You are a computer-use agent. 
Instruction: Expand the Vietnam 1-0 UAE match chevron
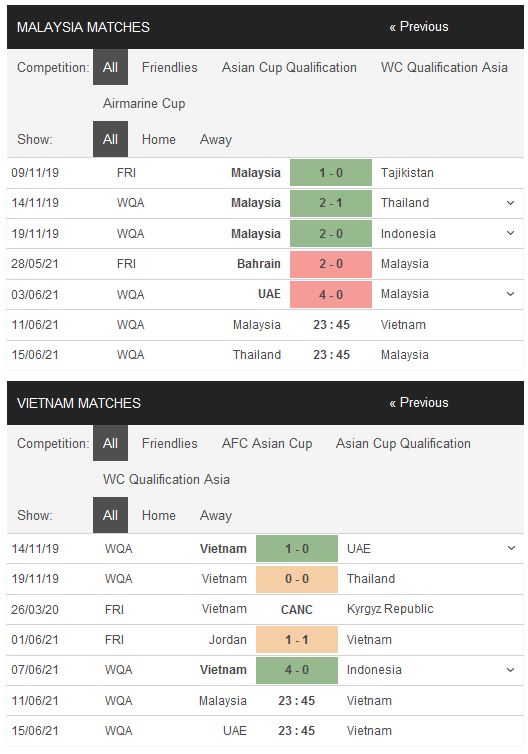511,548
